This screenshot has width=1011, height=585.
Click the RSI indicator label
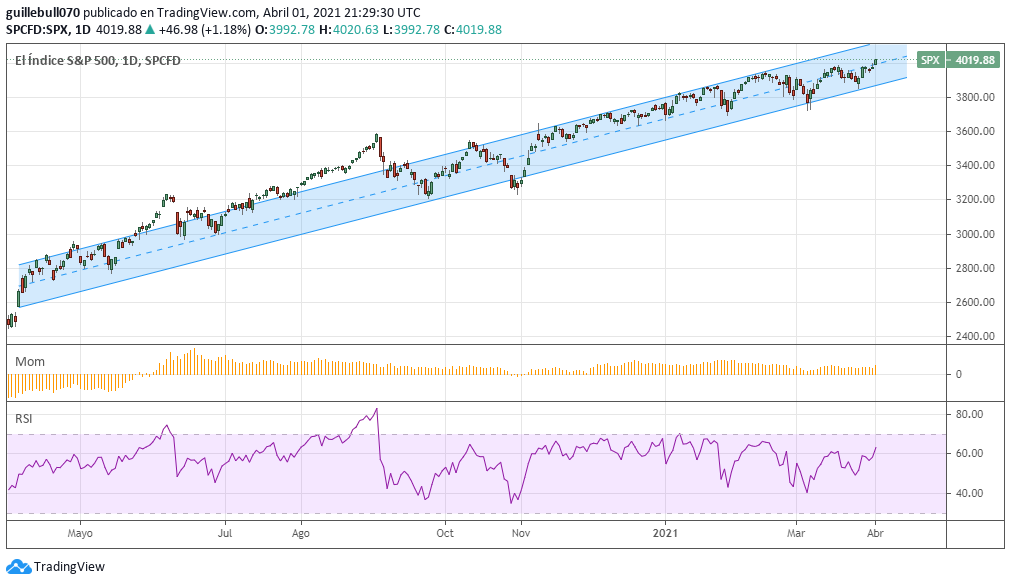click(x=24, y=419)
